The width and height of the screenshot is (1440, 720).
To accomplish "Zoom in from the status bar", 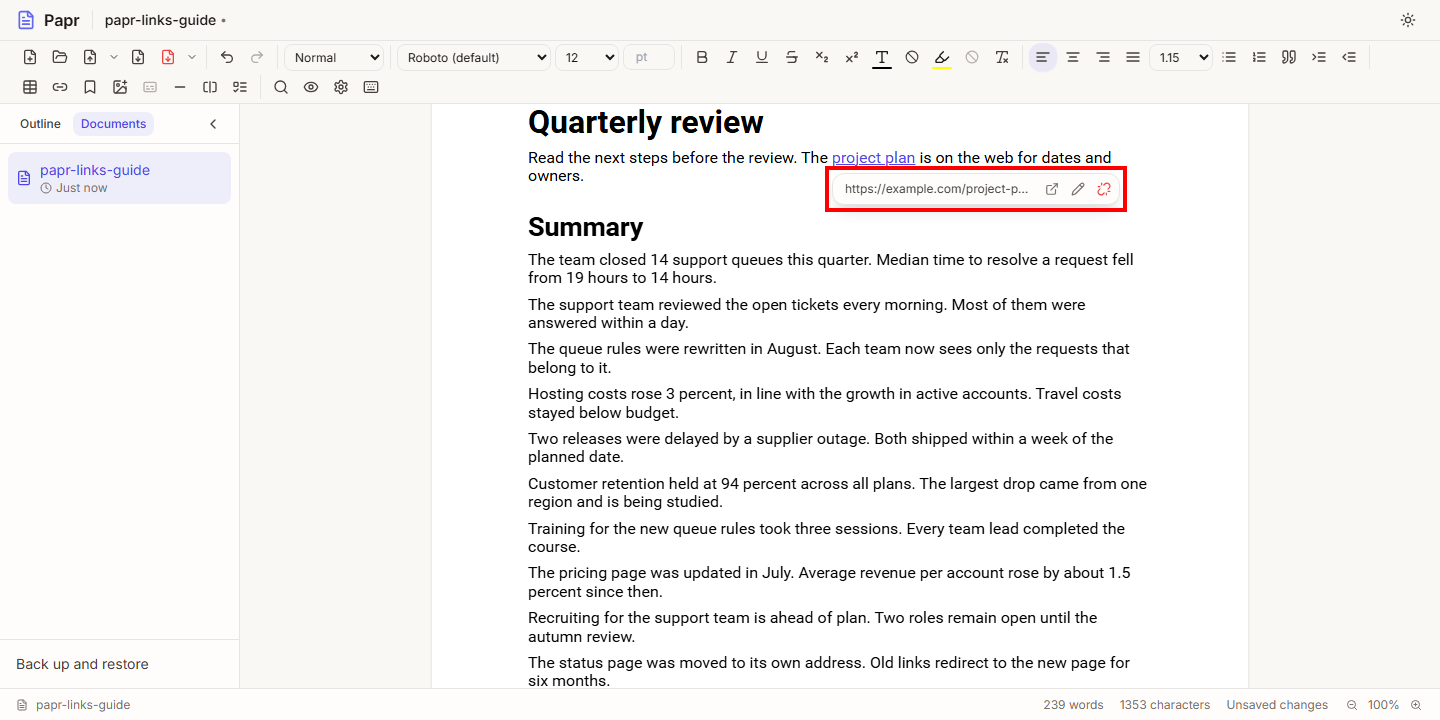I will pos(1416,705).
